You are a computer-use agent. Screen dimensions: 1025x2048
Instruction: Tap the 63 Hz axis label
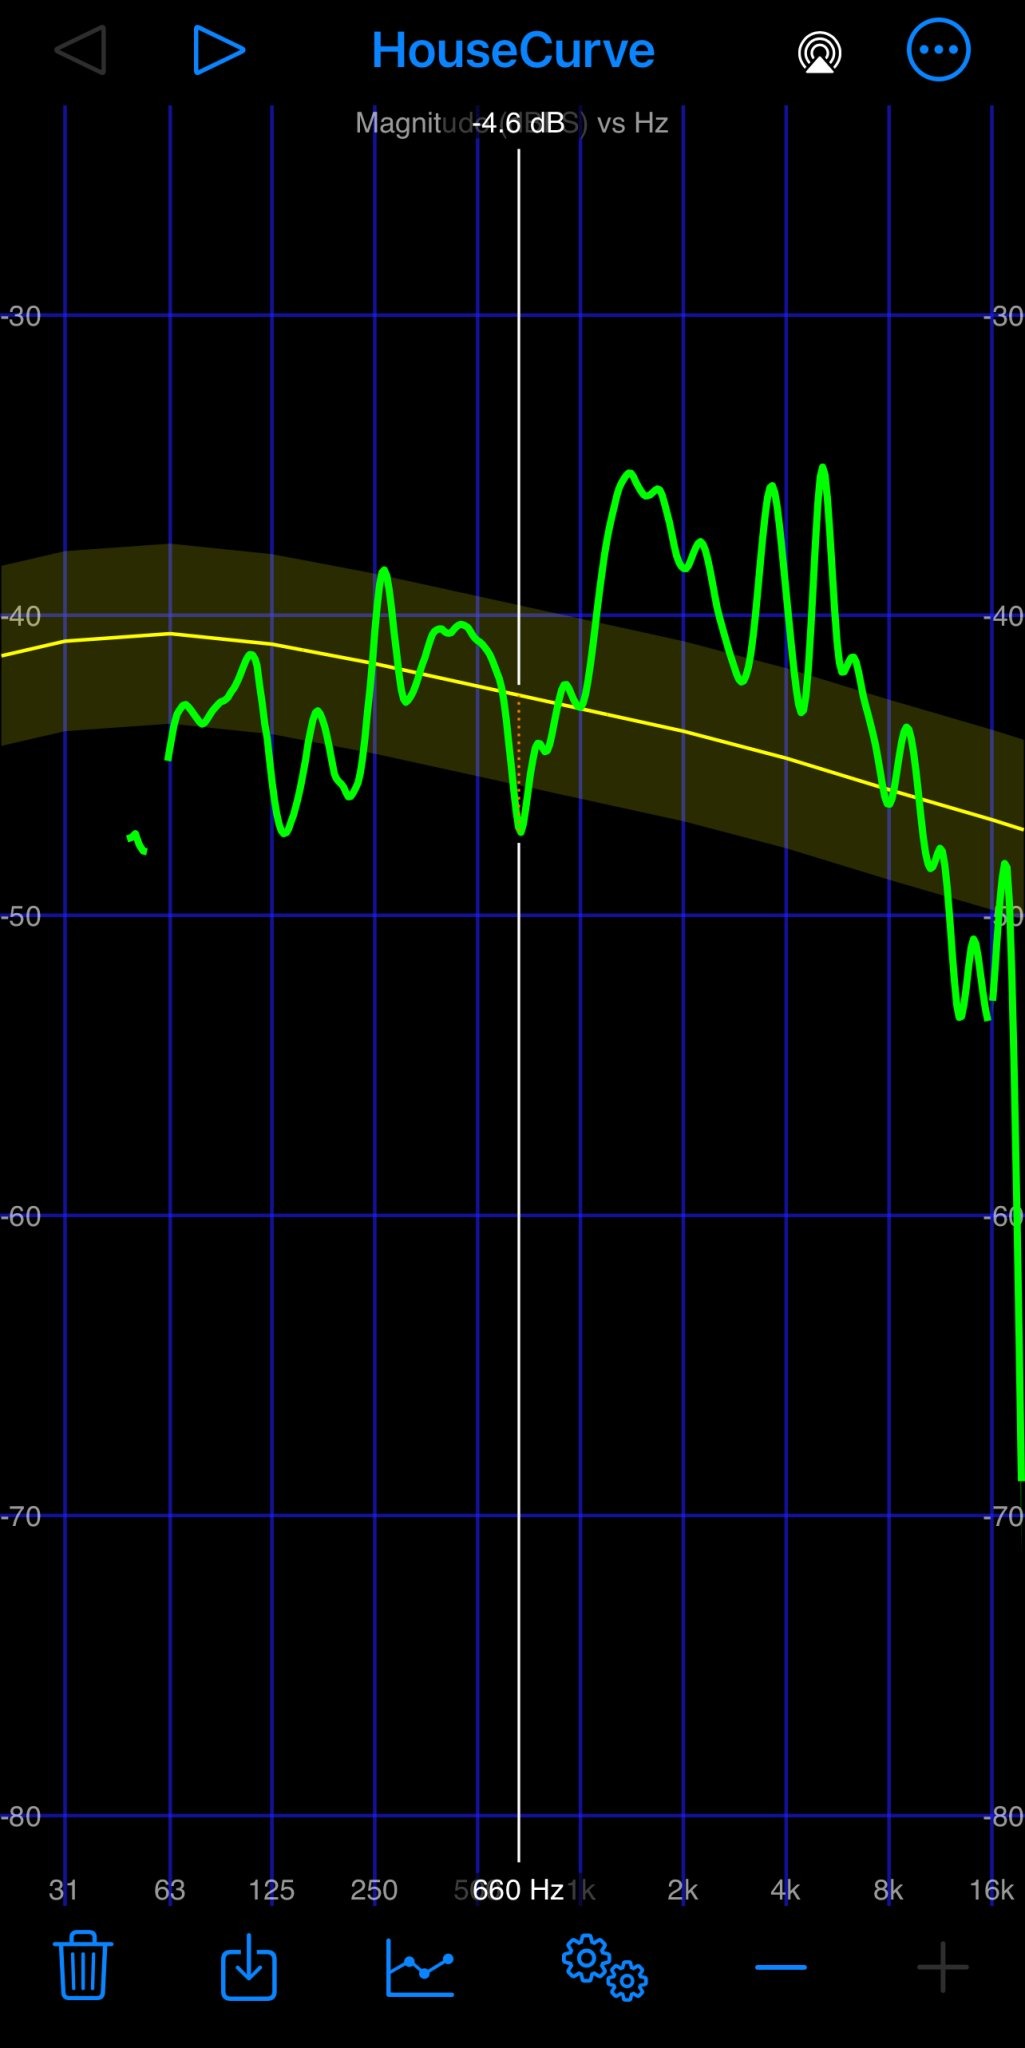point(169,1890)
